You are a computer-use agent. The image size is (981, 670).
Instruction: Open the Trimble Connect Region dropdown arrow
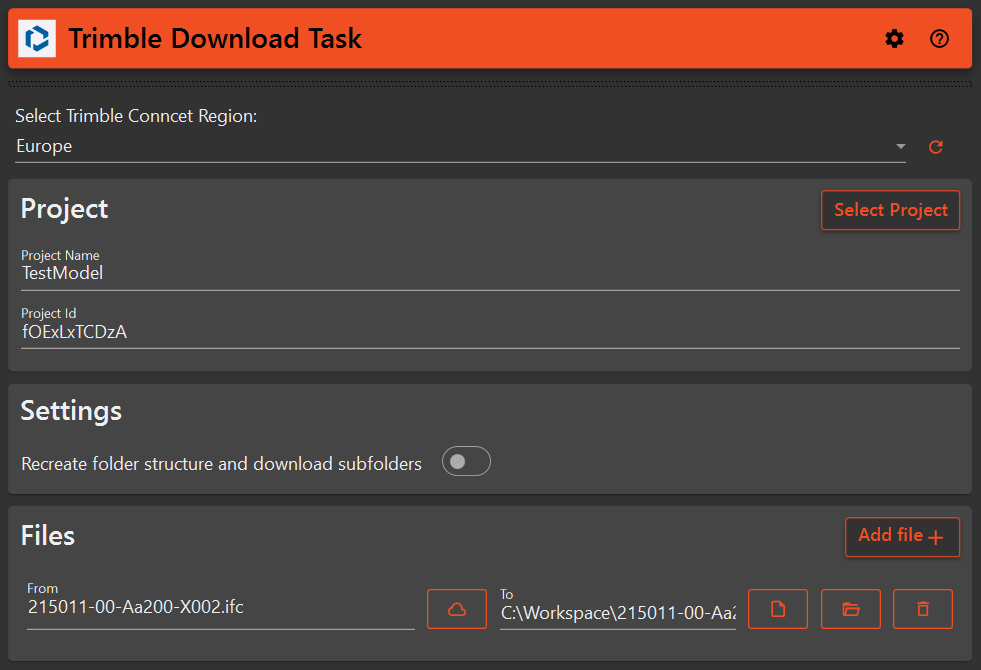pos(899,146)
